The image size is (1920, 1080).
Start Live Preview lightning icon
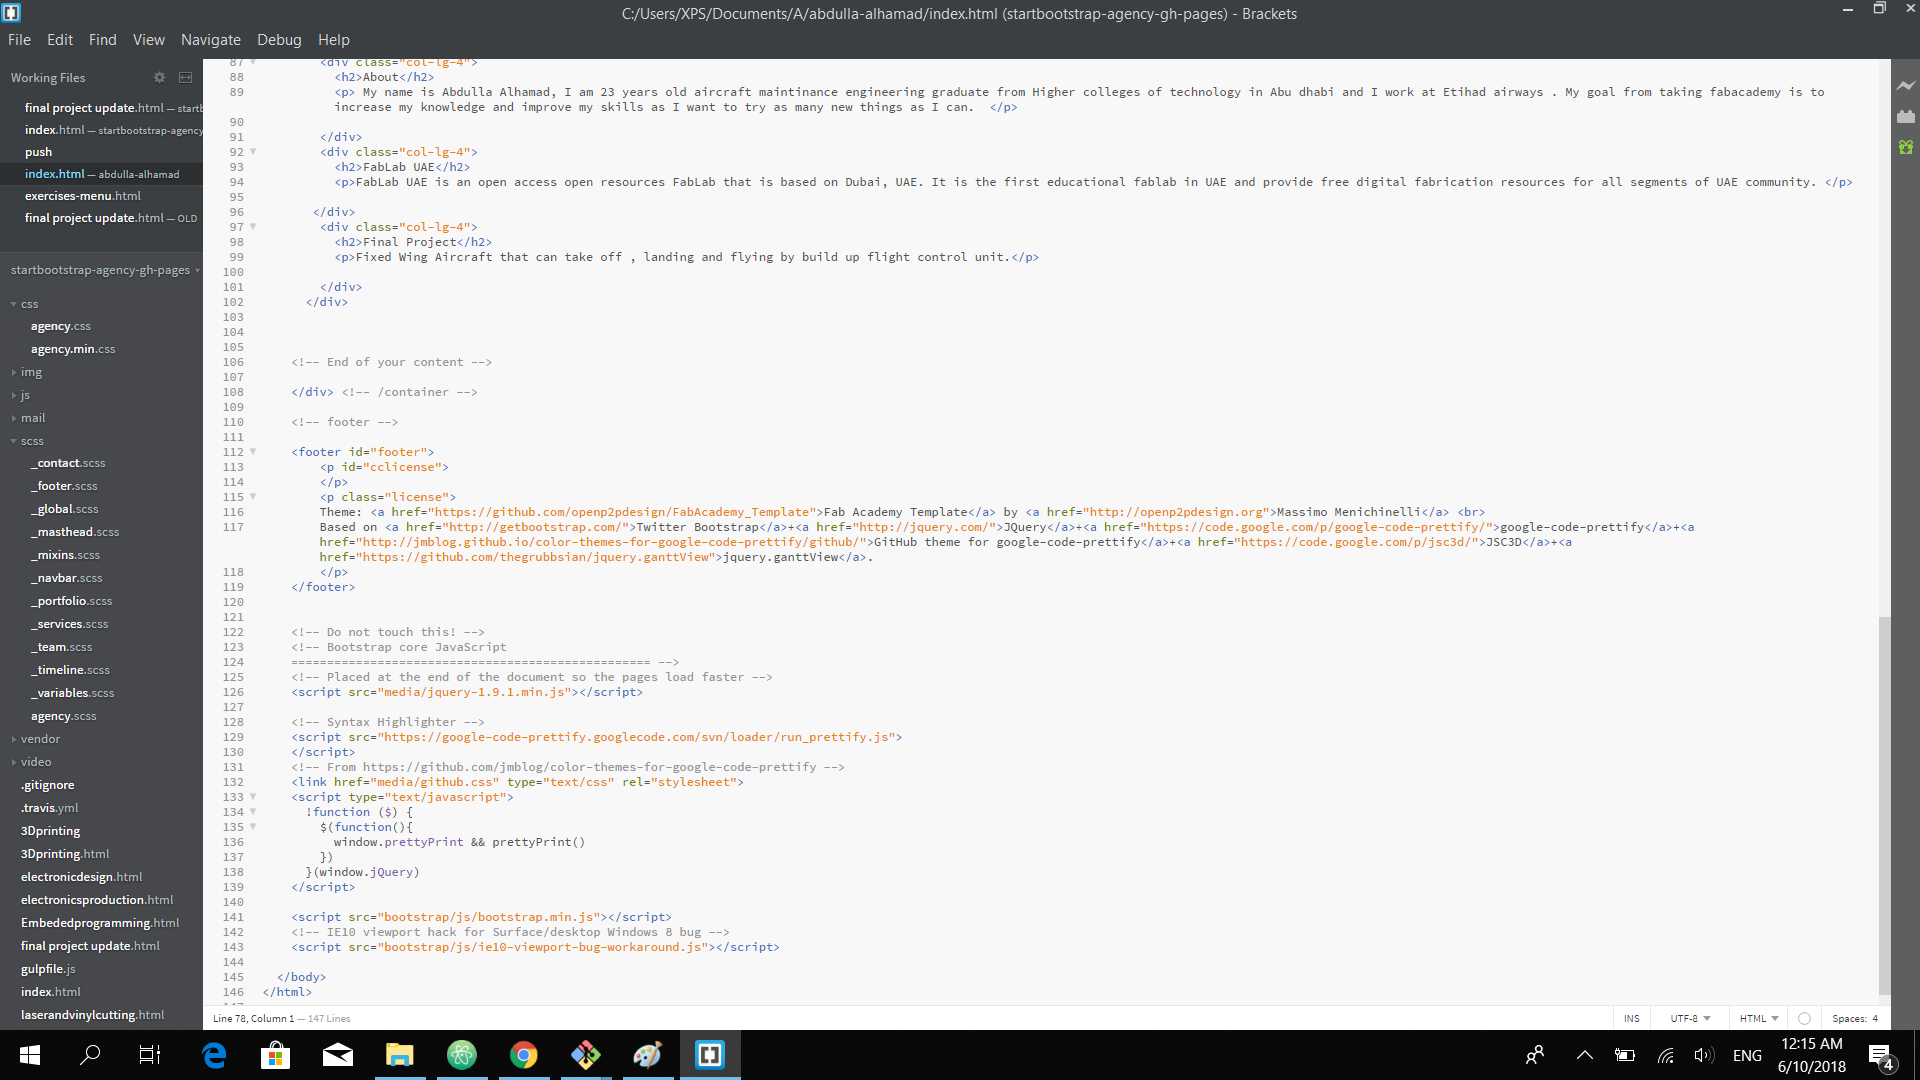click(1906, 86)
